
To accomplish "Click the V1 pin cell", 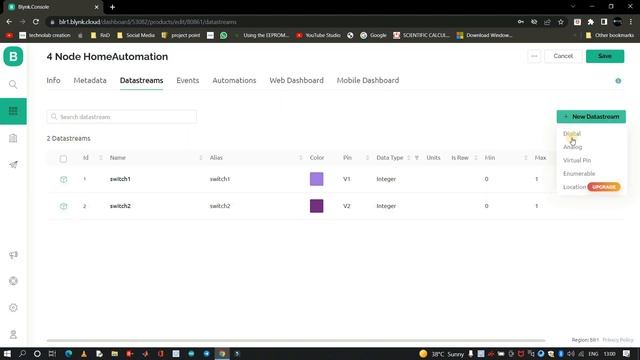I will 347,179.
